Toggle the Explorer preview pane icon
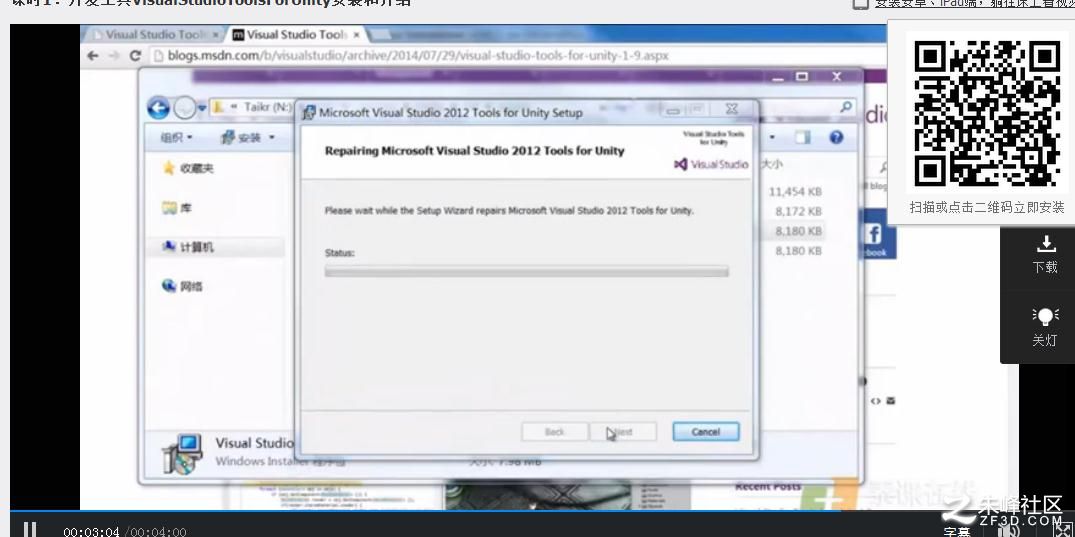The height and width of the screenshot is (537, 1075). point(802,137)
